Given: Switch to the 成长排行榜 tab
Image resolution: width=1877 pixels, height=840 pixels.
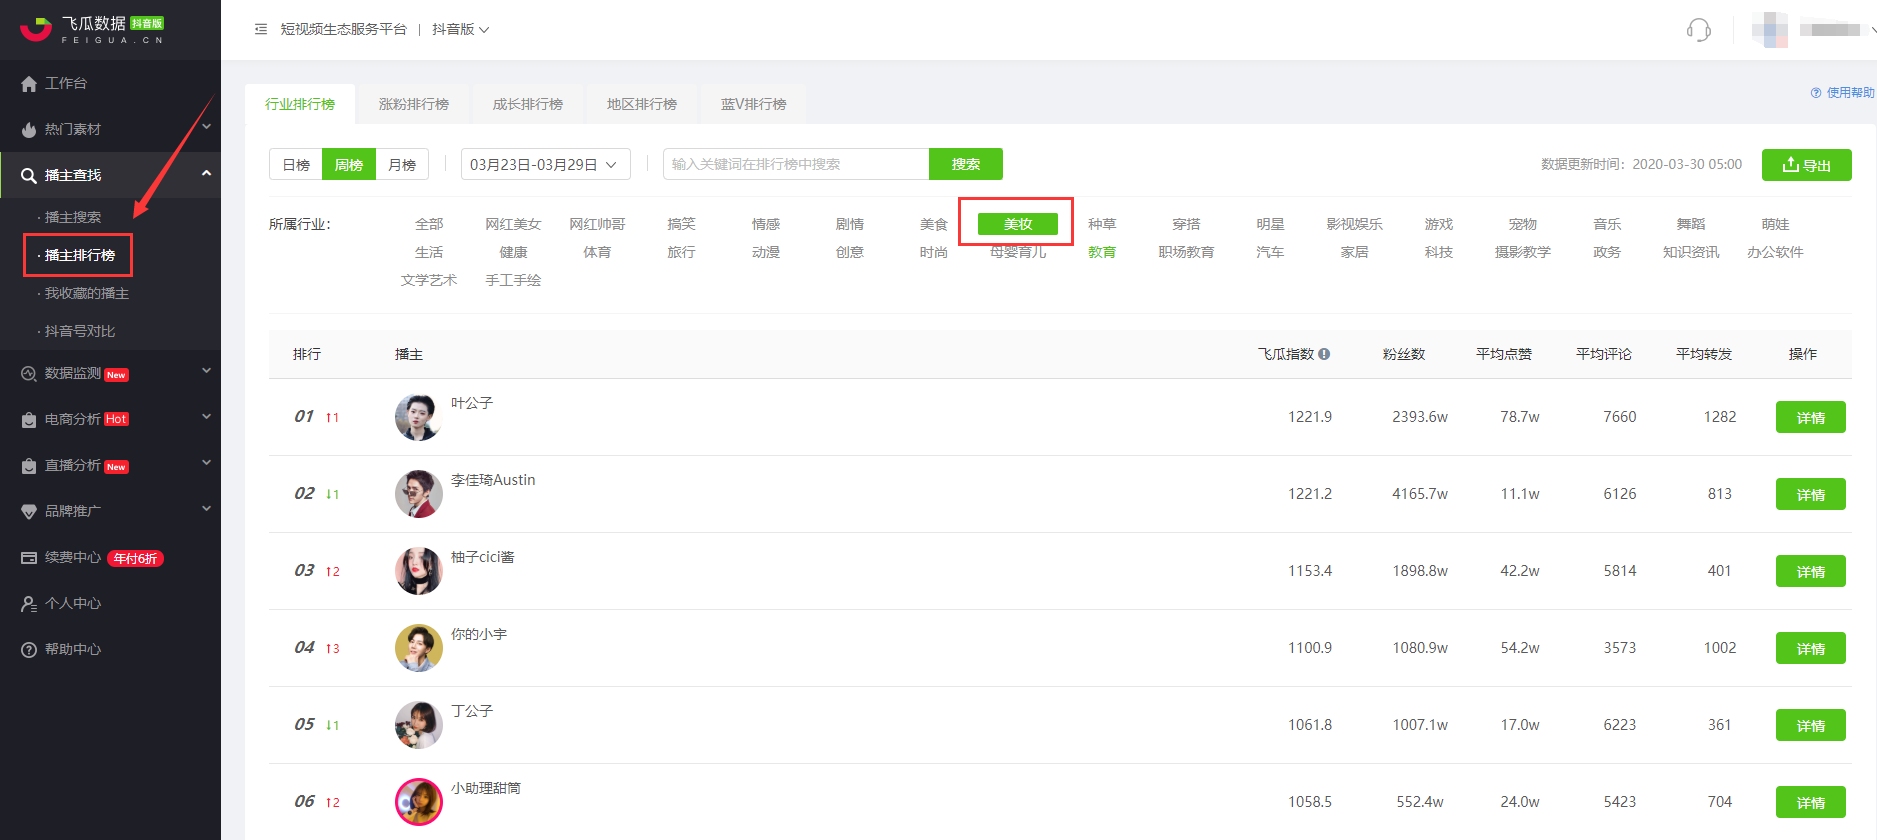Looking at the screenshot, I should [x=528, y=104].
